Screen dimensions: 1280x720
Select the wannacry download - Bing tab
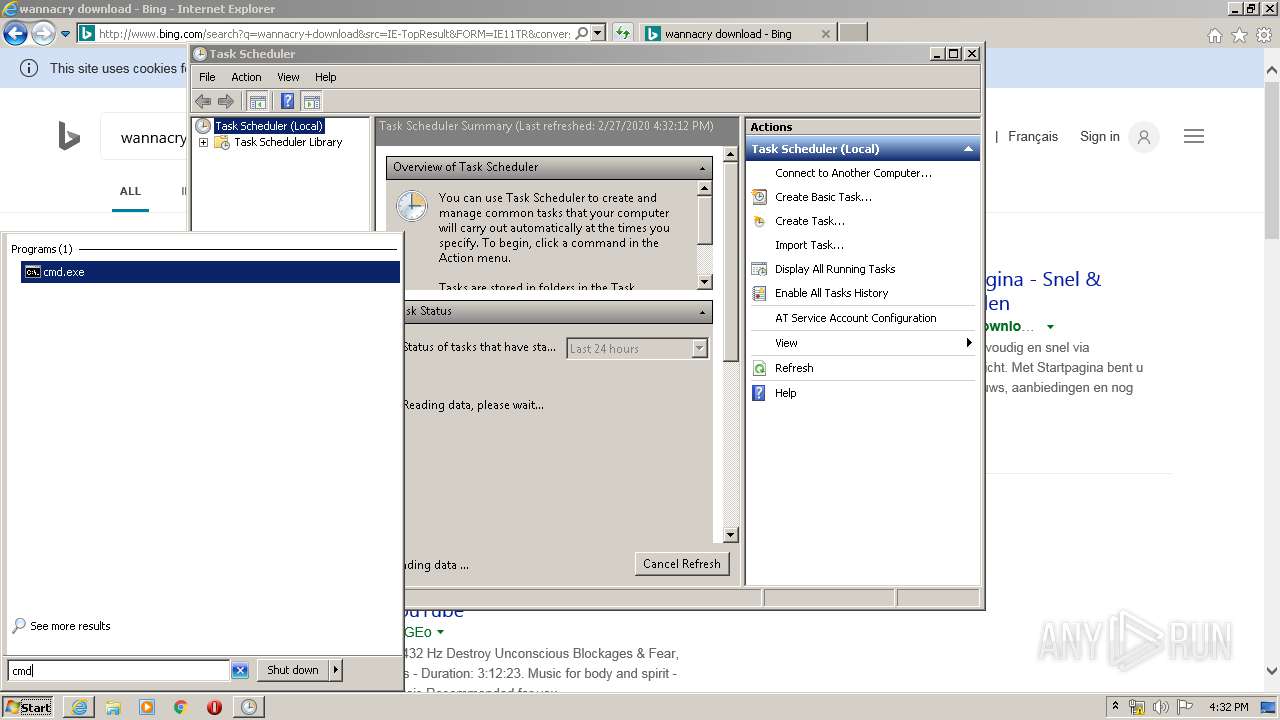(737, 33)
